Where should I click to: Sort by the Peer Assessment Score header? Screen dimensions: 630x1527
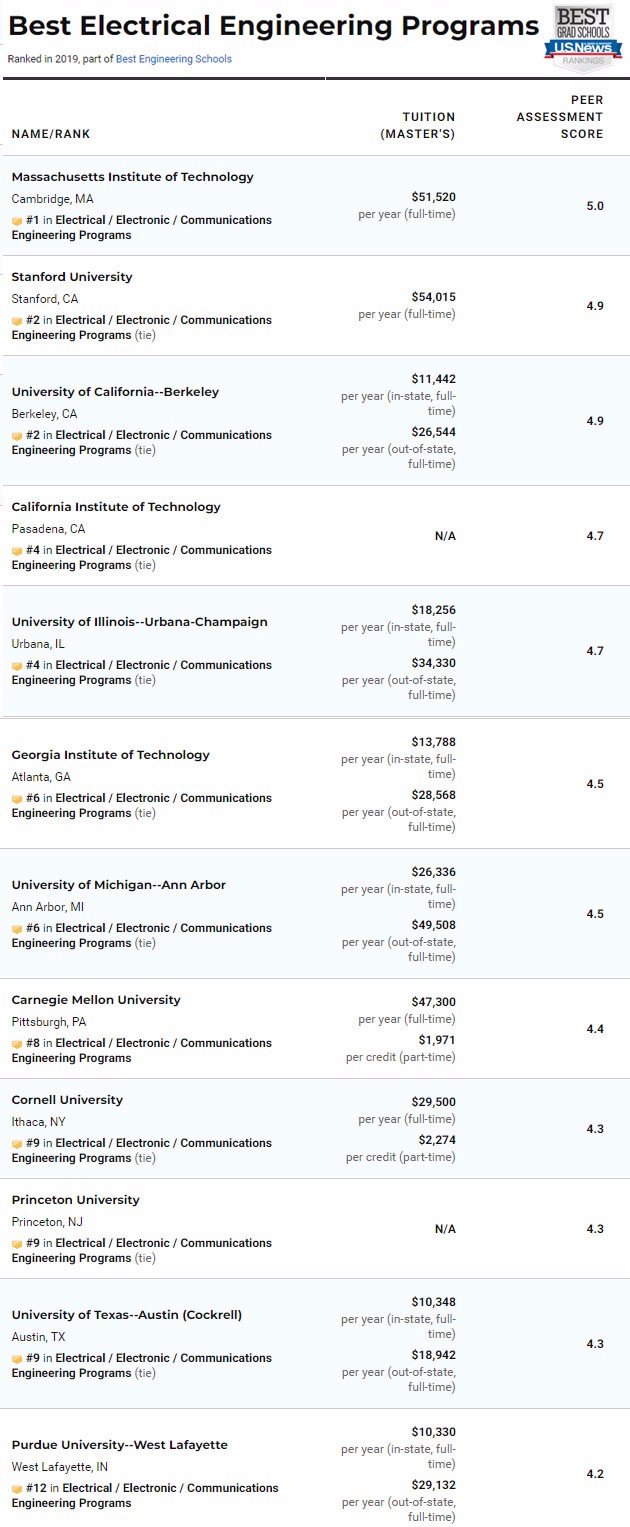pyautogui.click(x=560, y=117)
